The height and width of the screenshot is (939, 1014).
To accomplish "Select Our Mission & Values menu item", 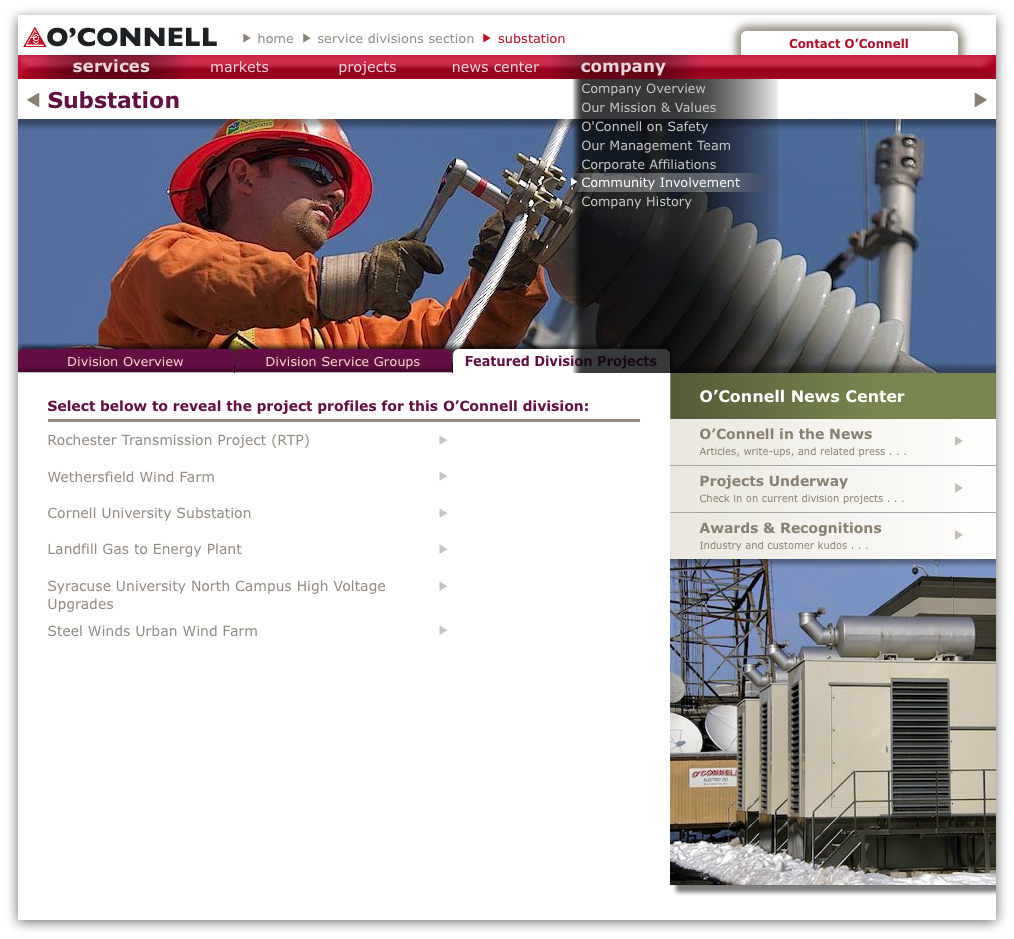I will [649, 108].
